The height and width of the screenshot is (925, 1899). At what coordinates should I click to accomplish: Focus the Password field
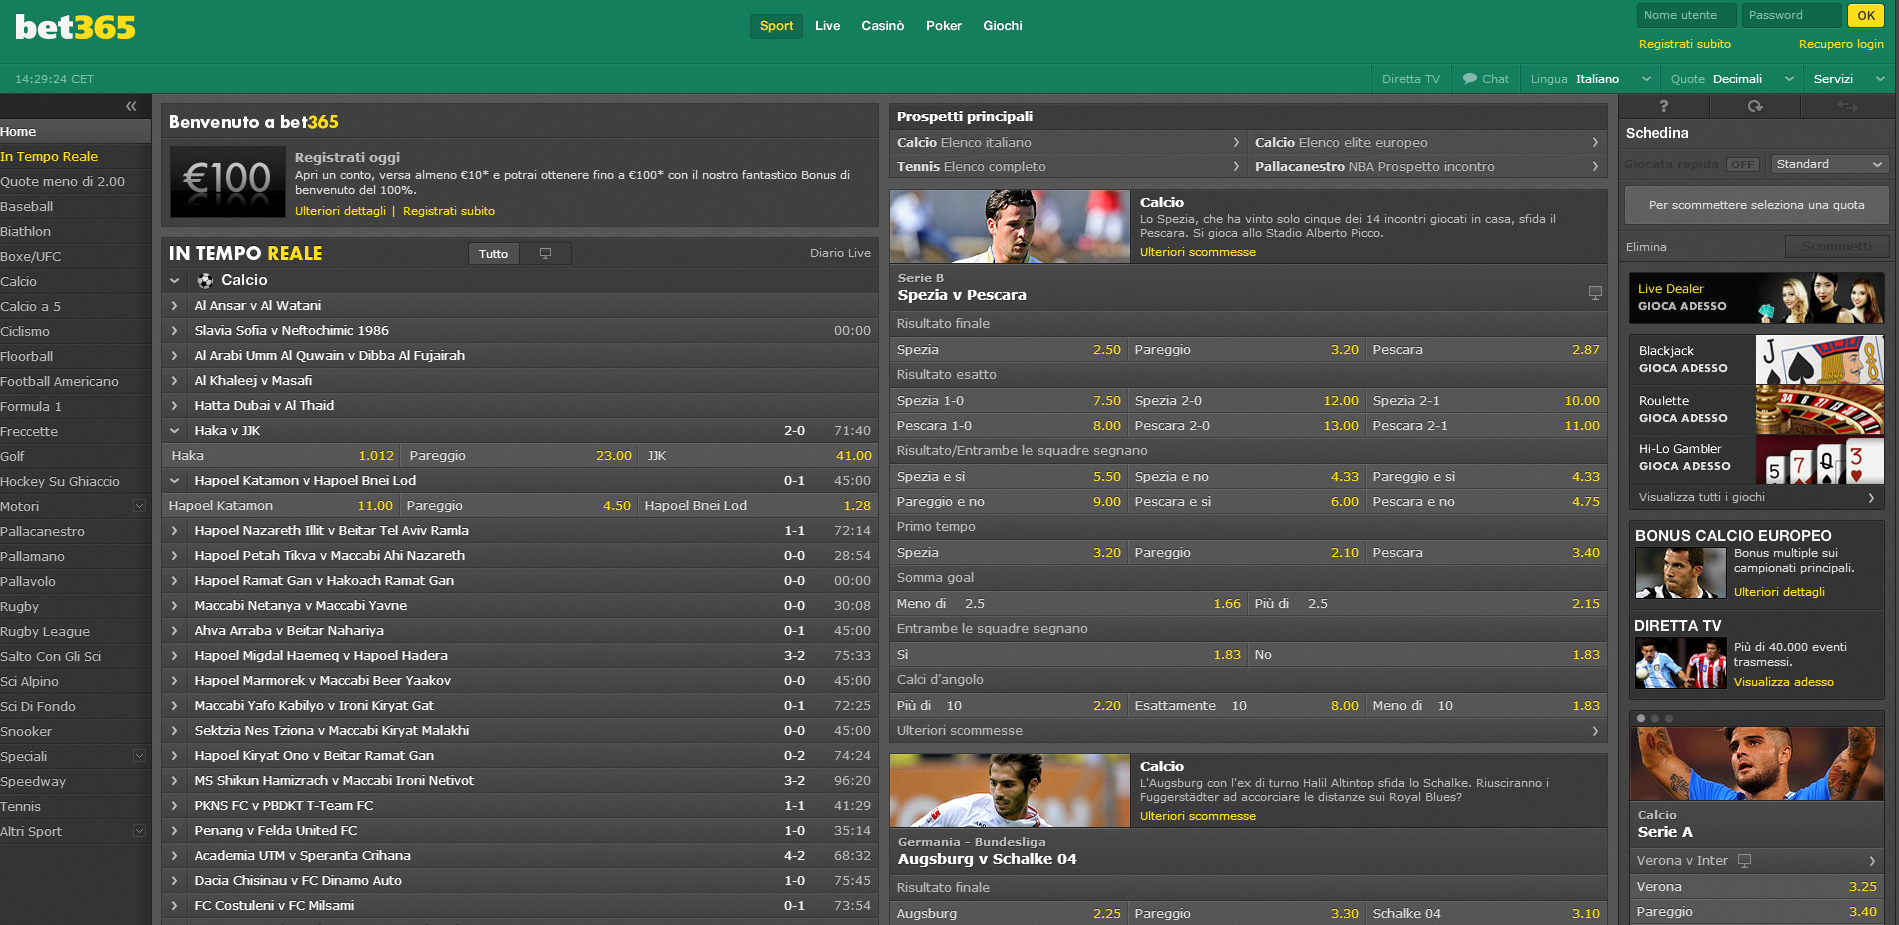[1791, 15]
